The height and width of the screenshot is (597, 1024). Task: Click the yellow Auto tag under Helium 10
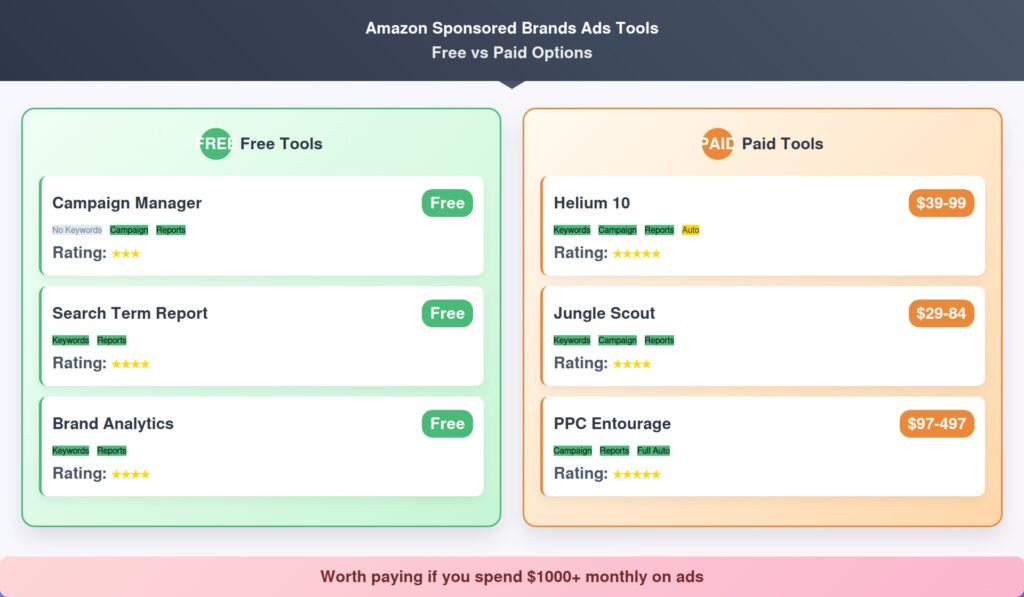point(690,230)
